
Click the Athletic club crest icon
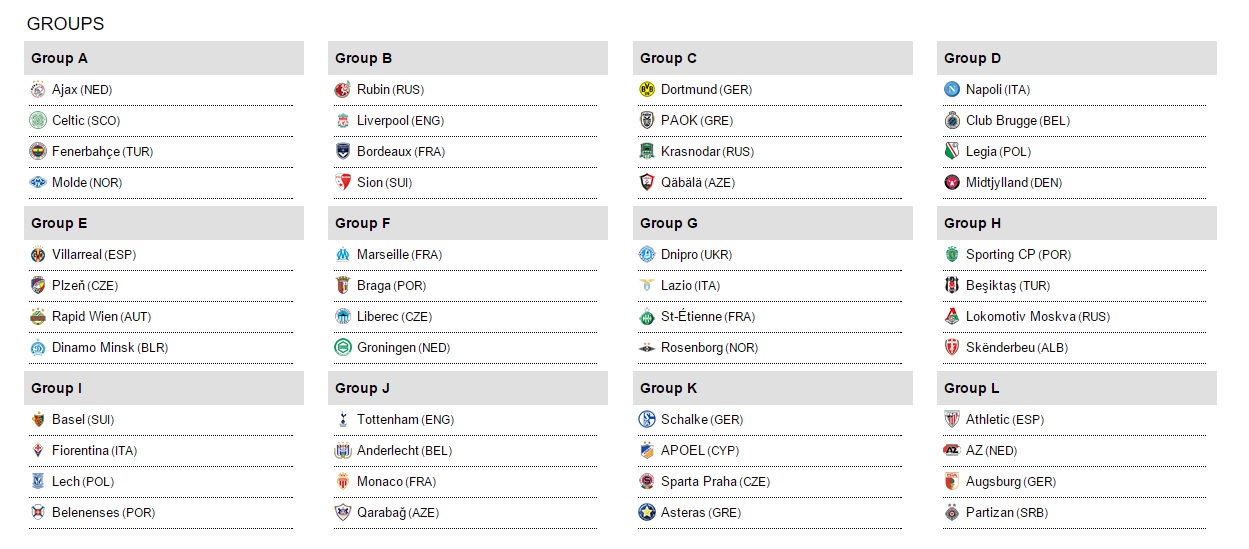click(x=951, y=420)
